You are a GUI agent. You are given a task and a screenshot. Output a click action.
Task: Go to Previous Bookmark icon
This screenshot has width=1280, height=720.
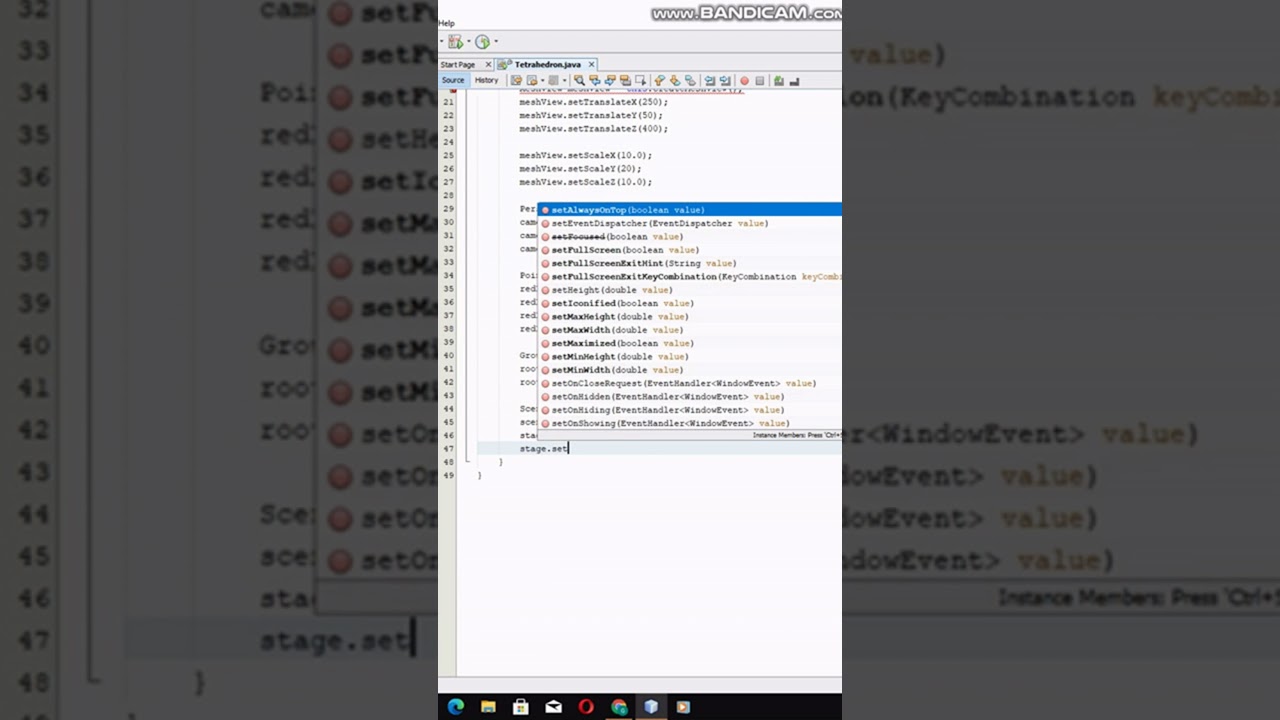[x=659, y=80]
